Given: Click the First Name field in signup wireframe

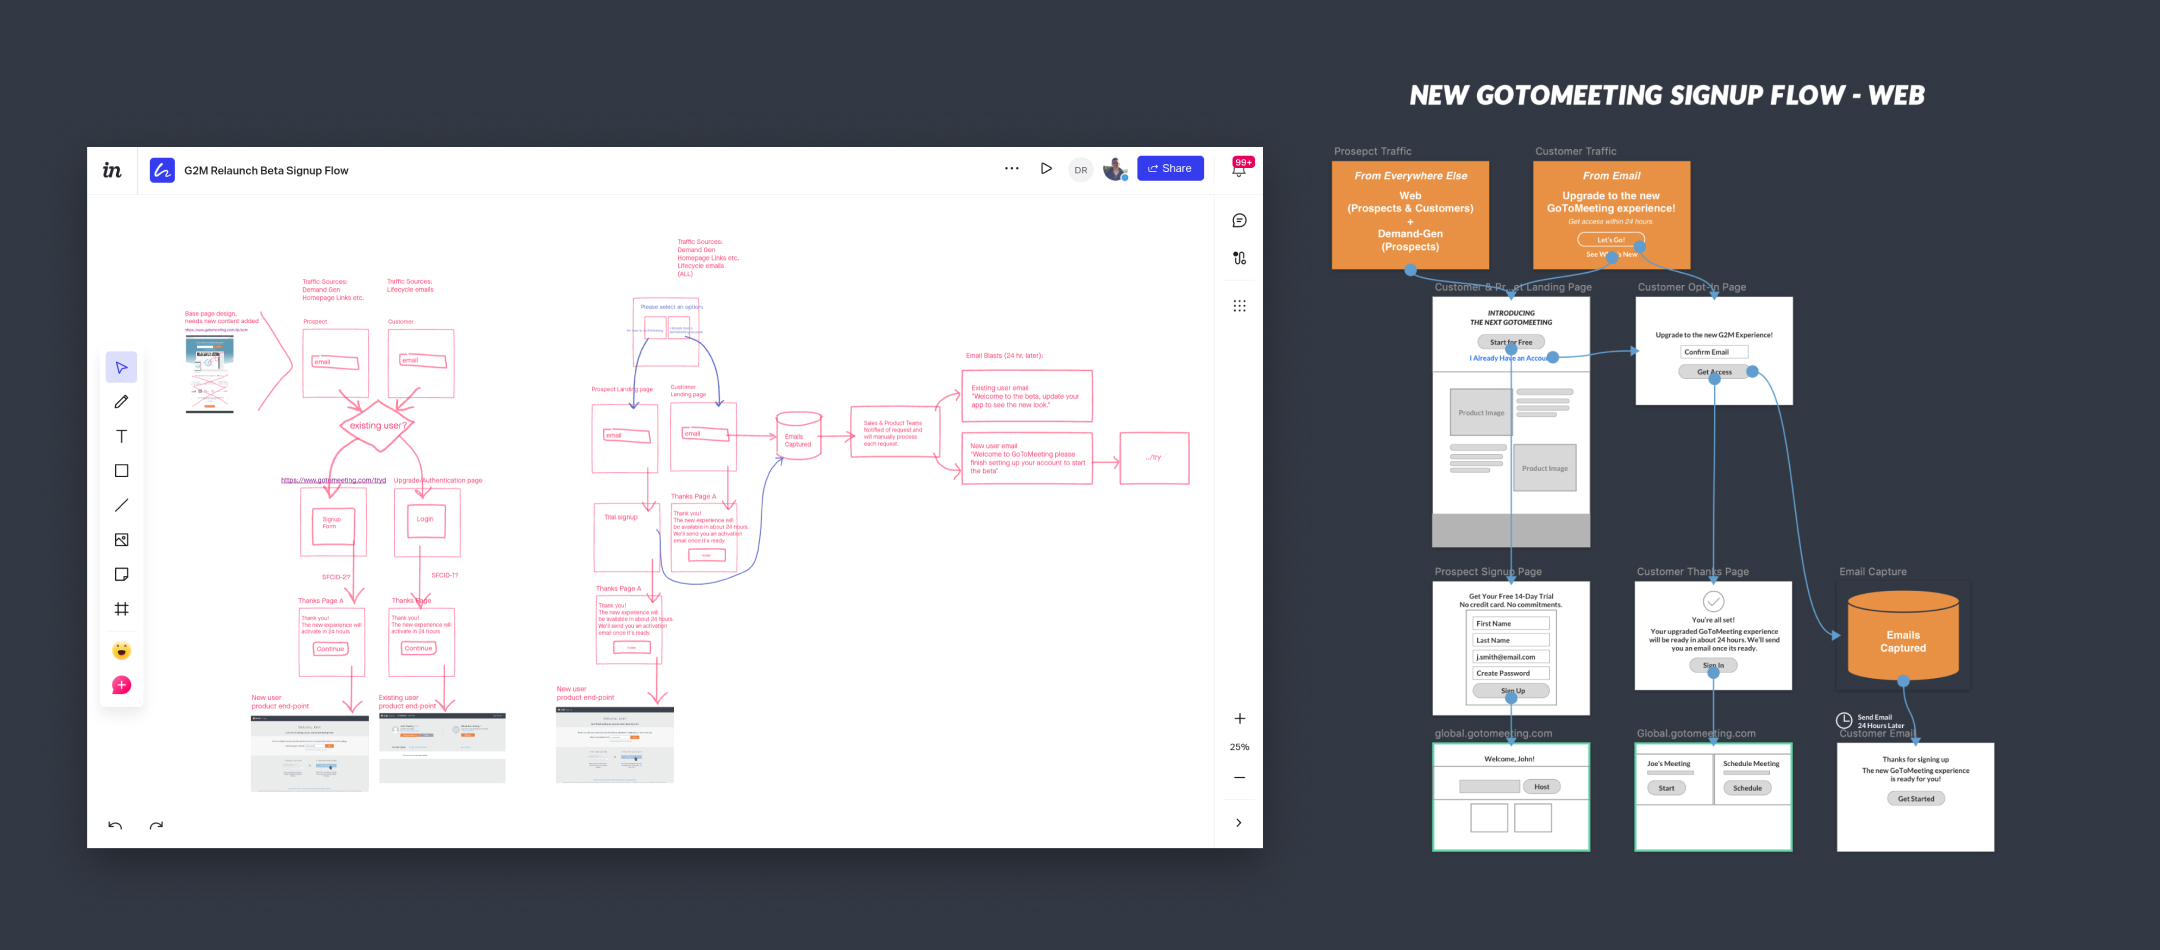Looking at the screenshot, I should click(x=1511, y=624).
